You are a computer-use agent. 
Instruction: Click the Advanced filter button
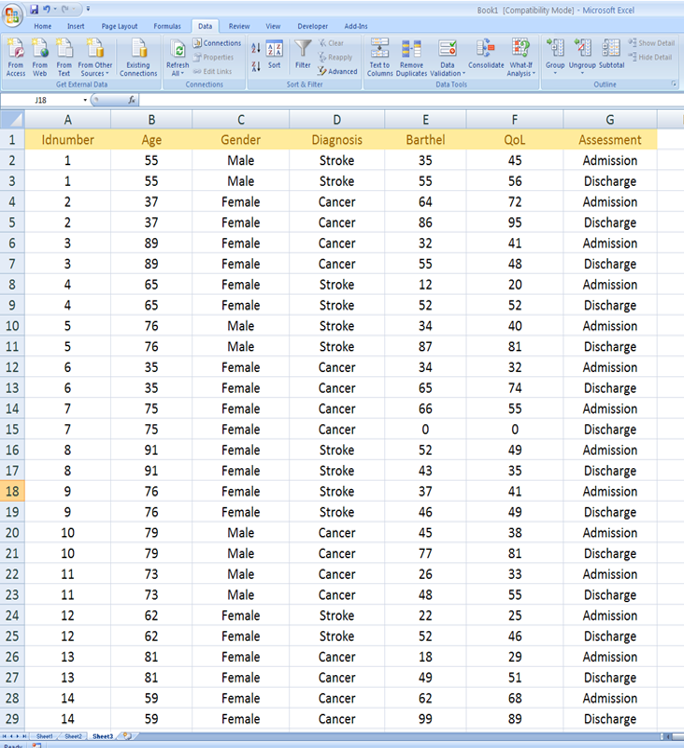338,71
